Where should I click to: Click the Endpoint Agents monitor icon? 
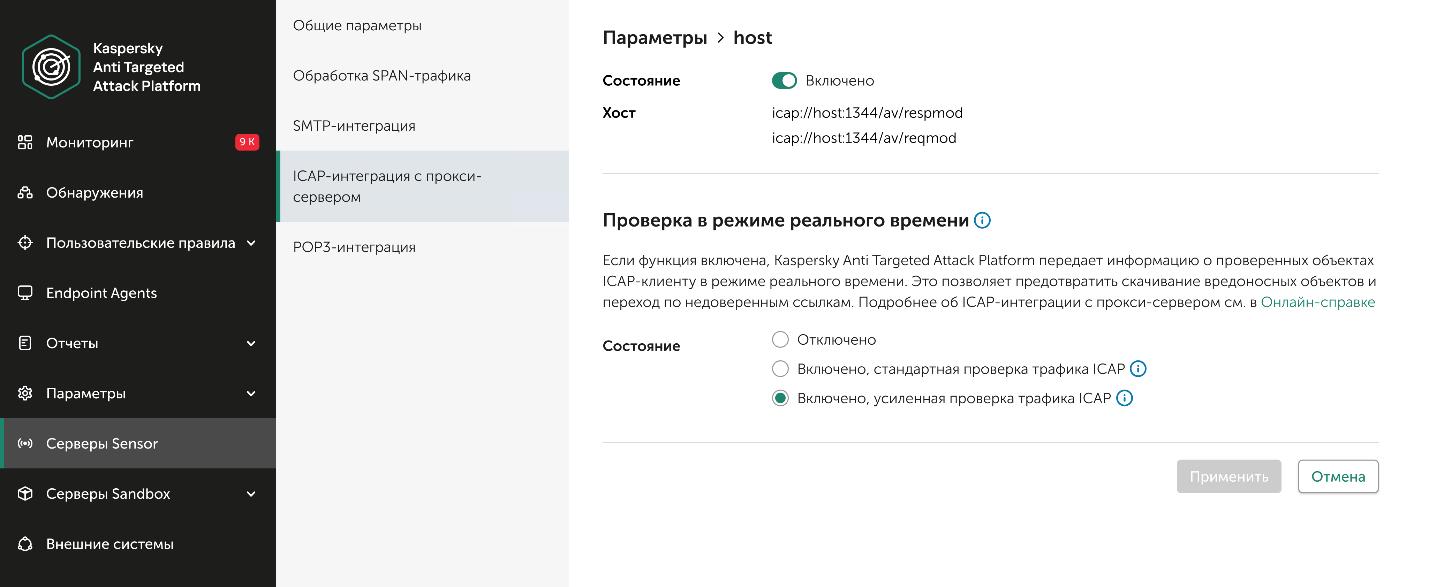[26, 293]
